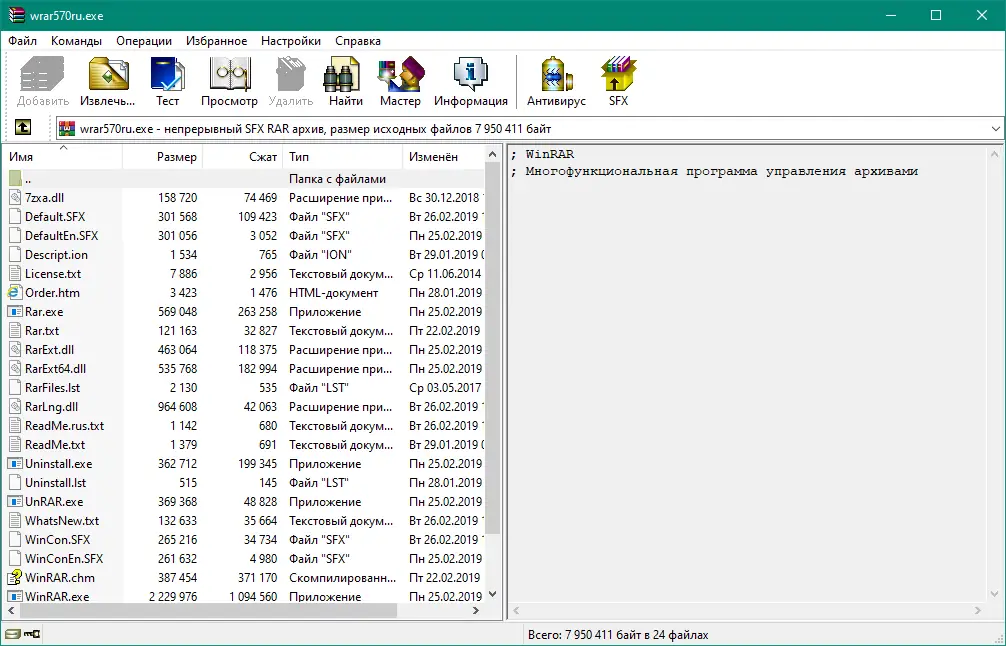
Task: Open internal viewer via Просмотр icon
Action: [229, 78]
